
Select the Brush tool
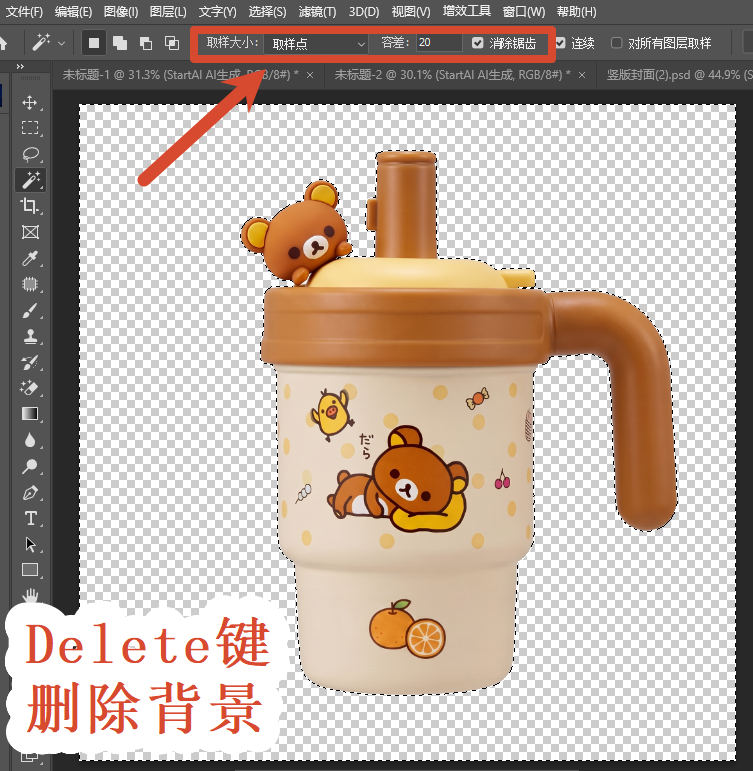(30, 310)
